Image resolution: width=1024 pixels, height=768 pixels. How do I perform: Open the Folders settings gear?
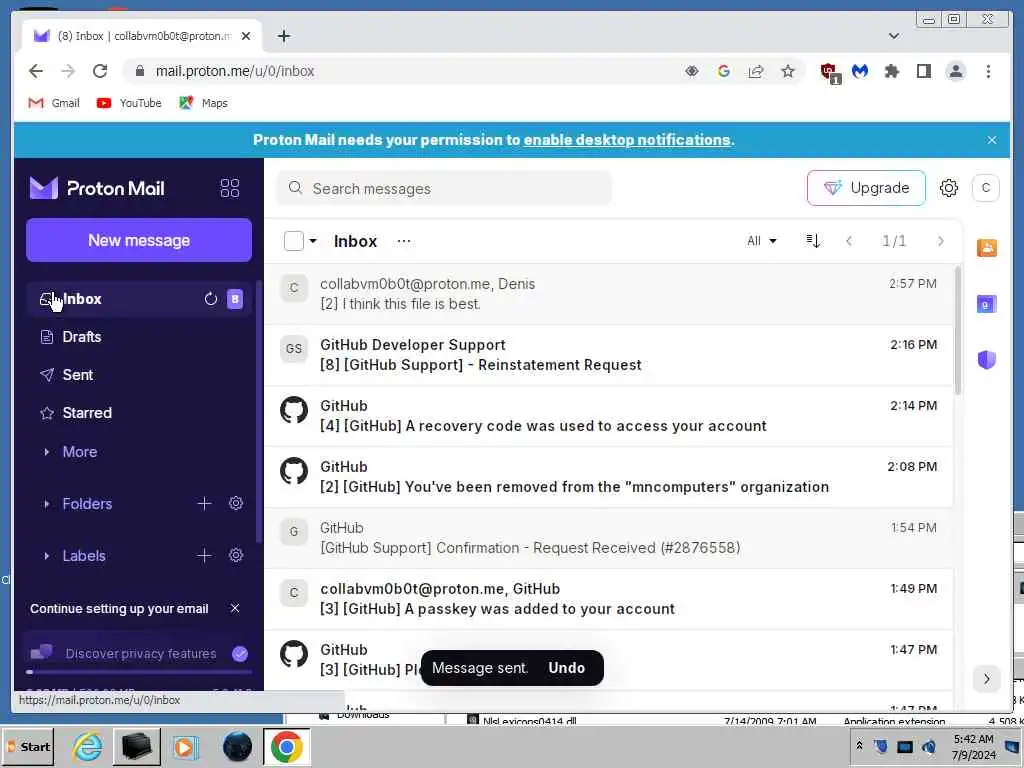coord(236,504)
